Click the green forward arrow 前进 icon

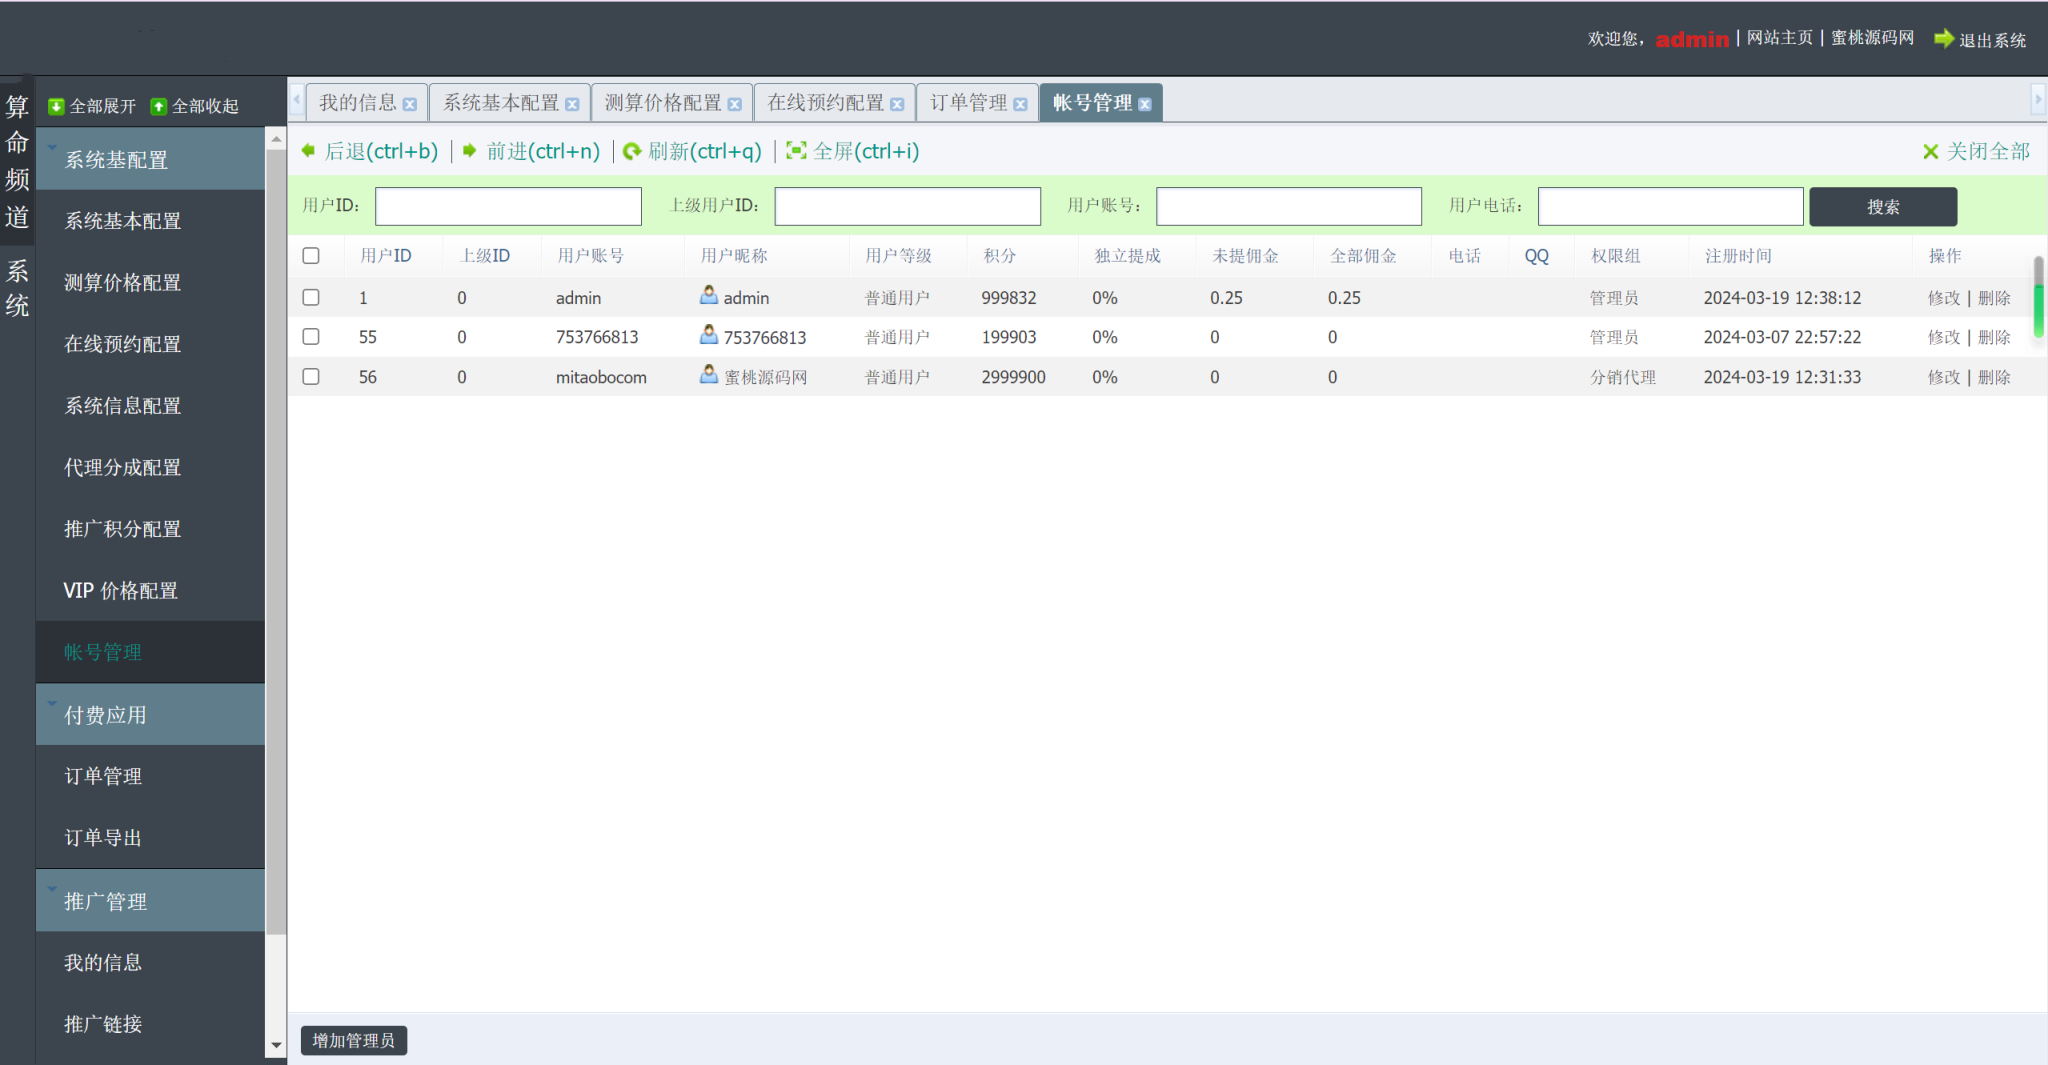point(469,150)
